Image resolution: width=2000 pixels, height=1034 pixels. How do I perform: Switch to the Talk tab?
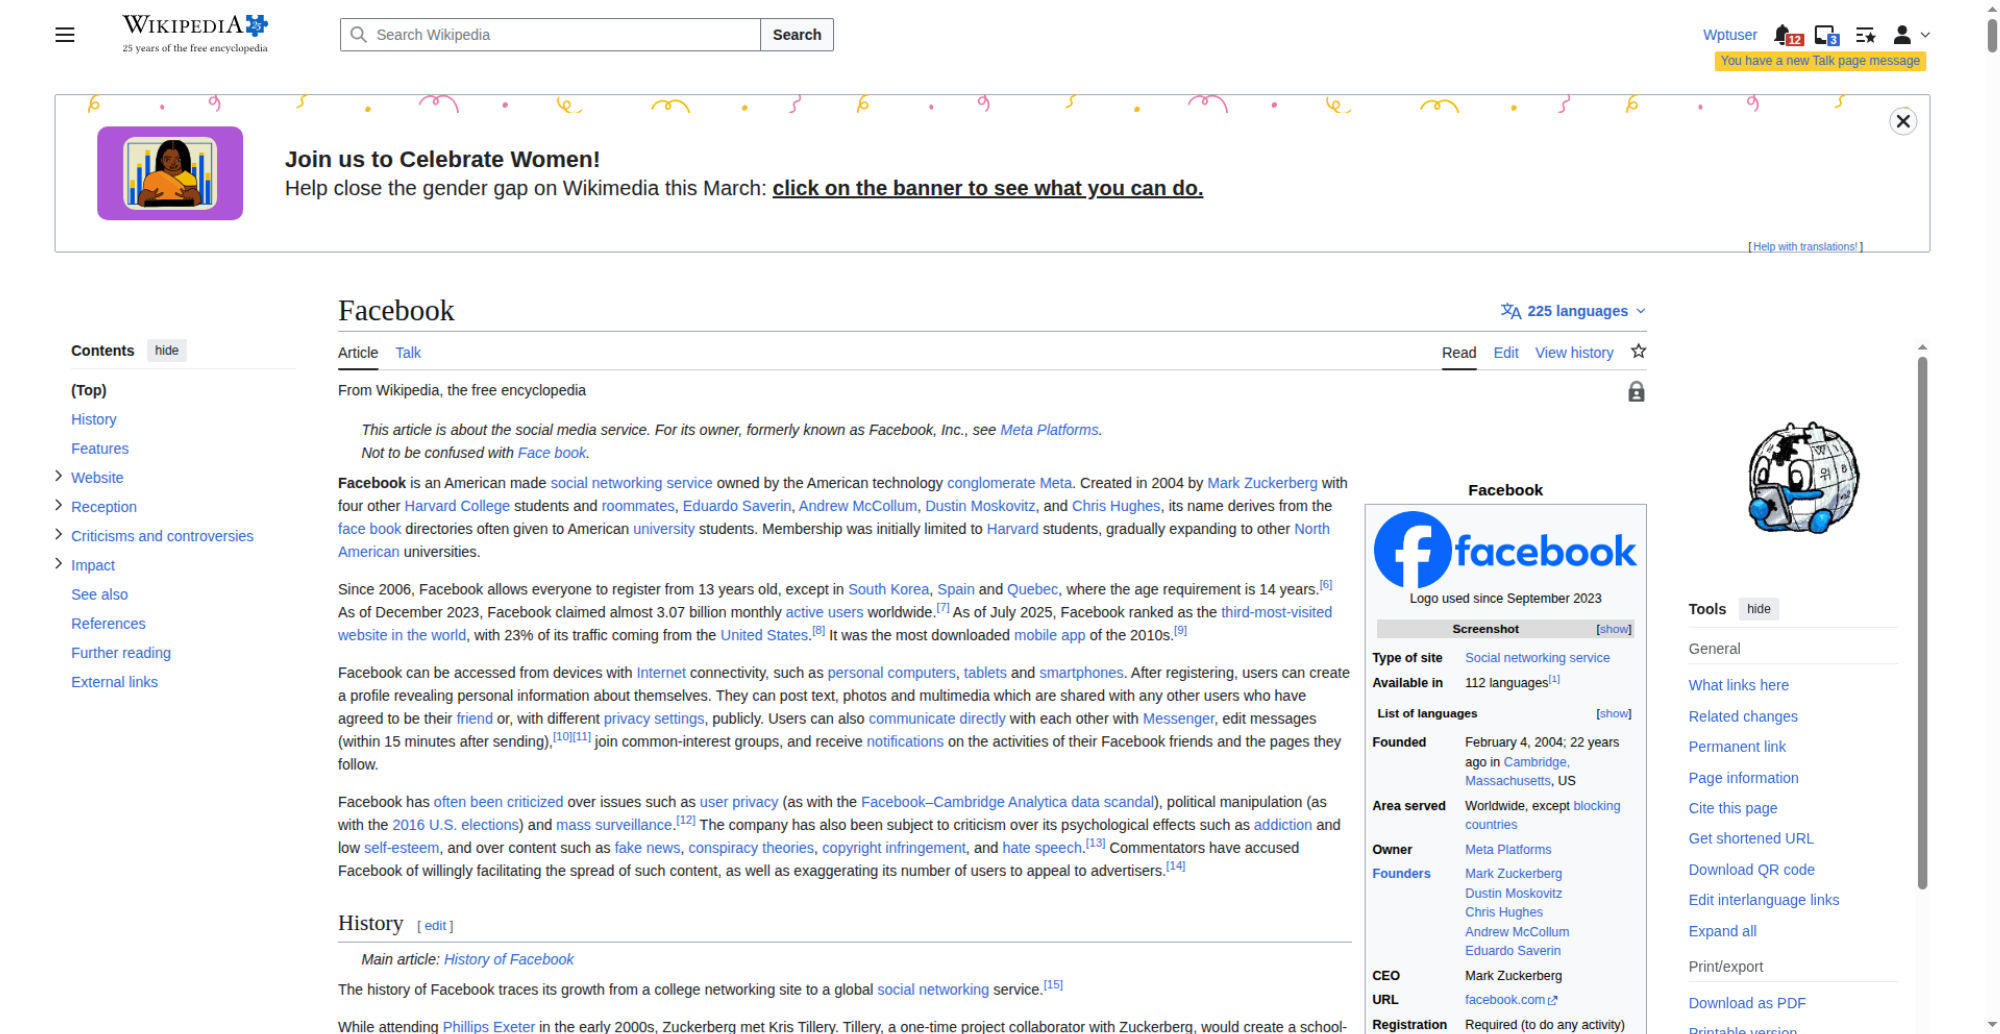[x=408, y=353]
